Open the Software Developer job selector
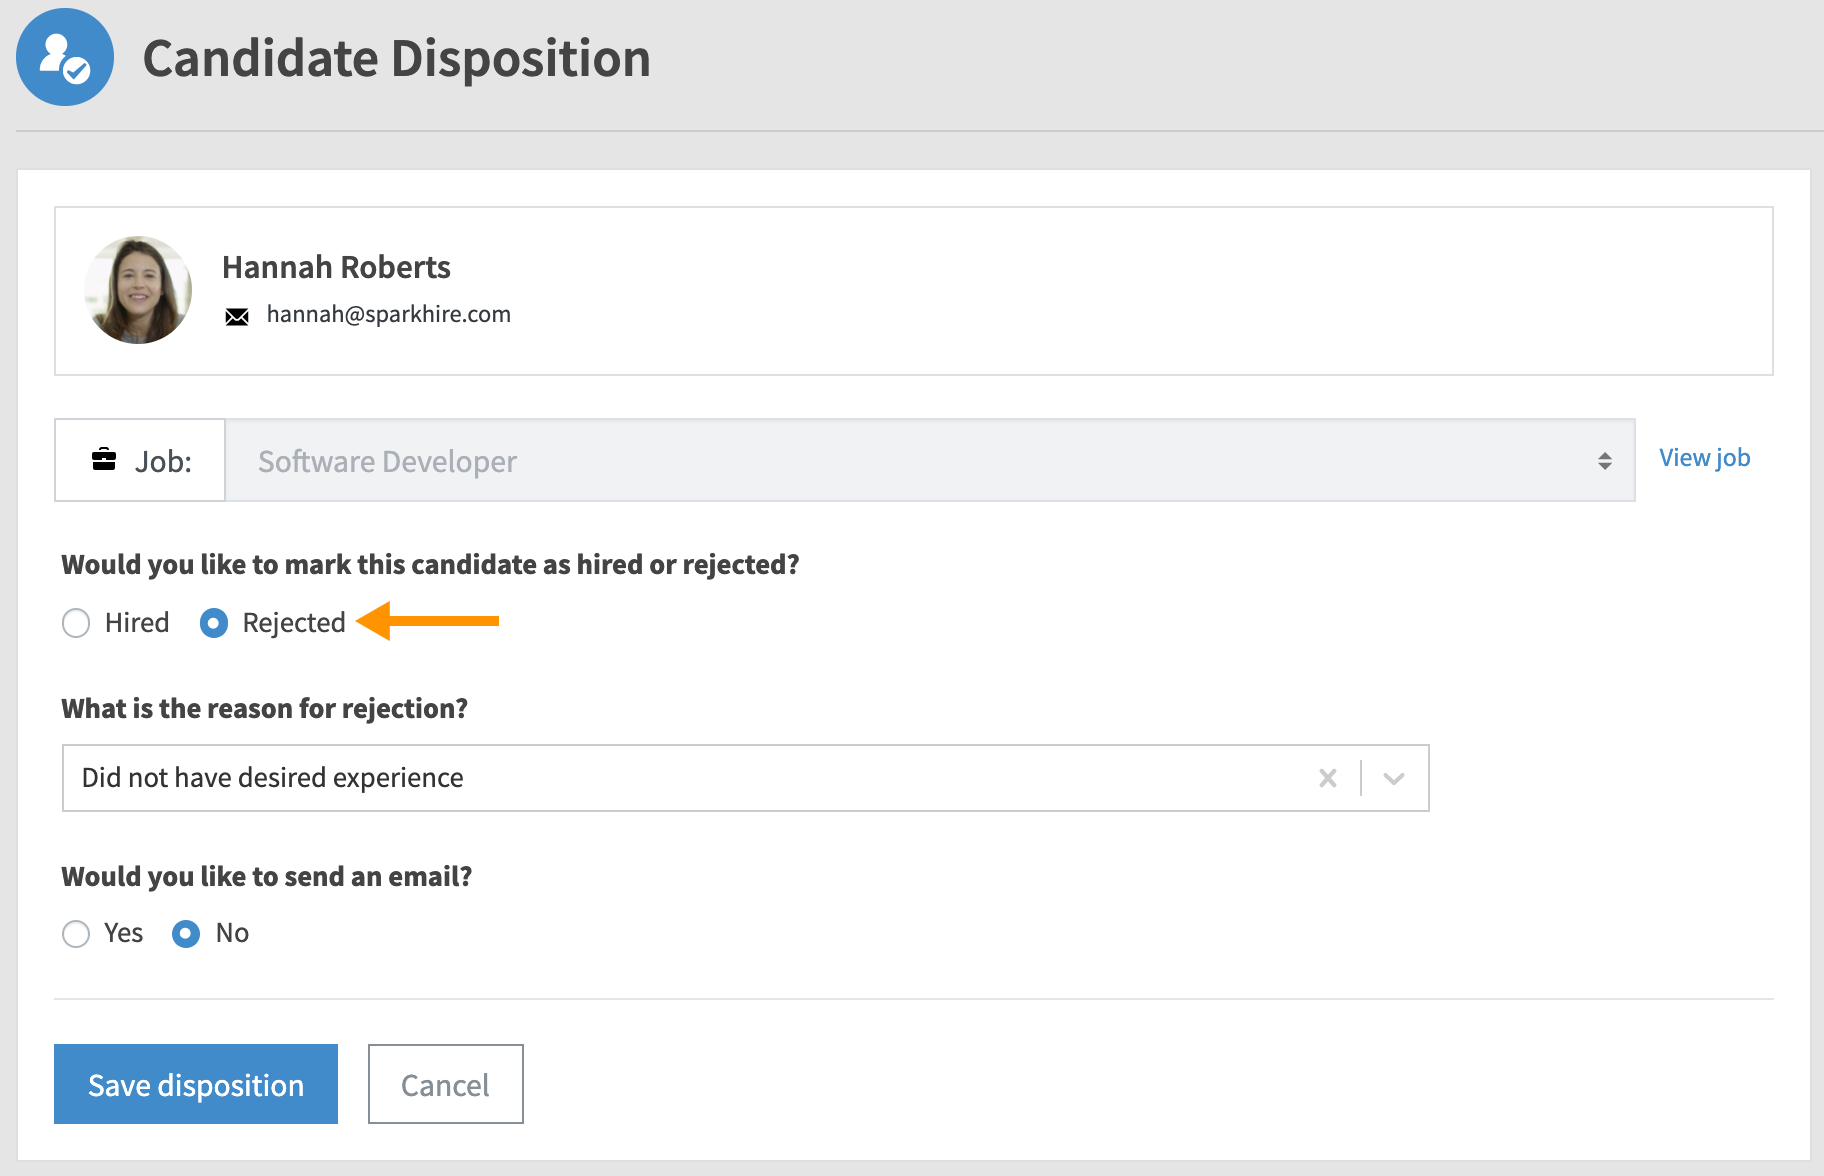The image size is (1824, 1176). point(930,460)
